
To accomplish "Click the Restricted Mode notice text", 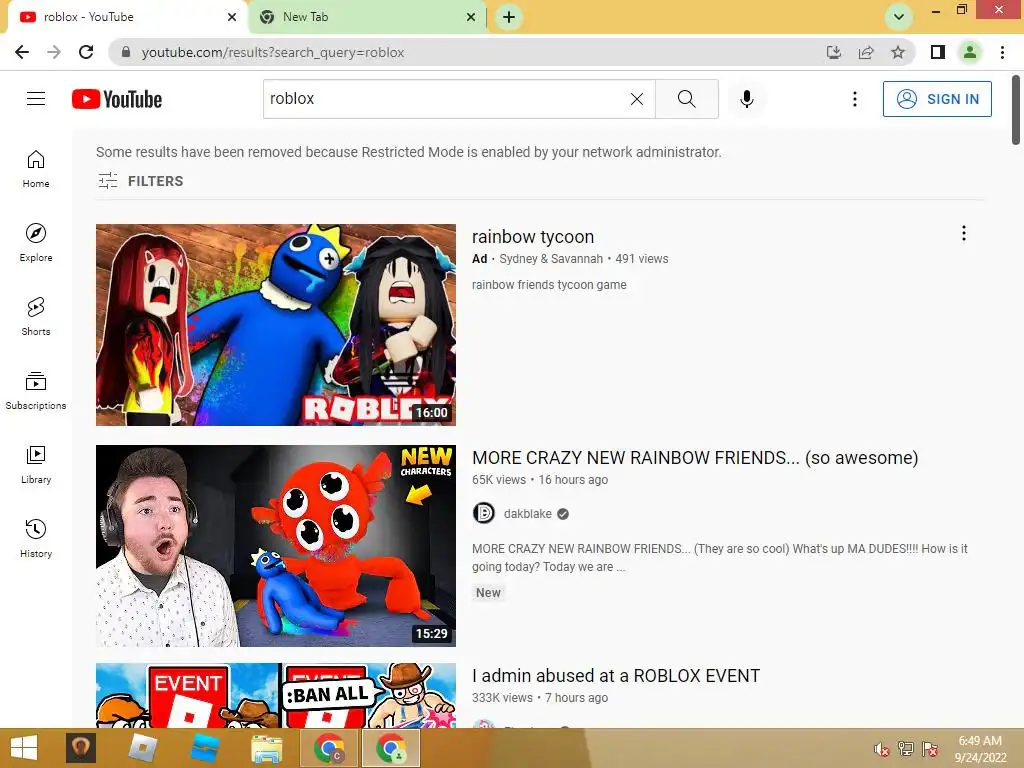I will [x=409, y=152].
